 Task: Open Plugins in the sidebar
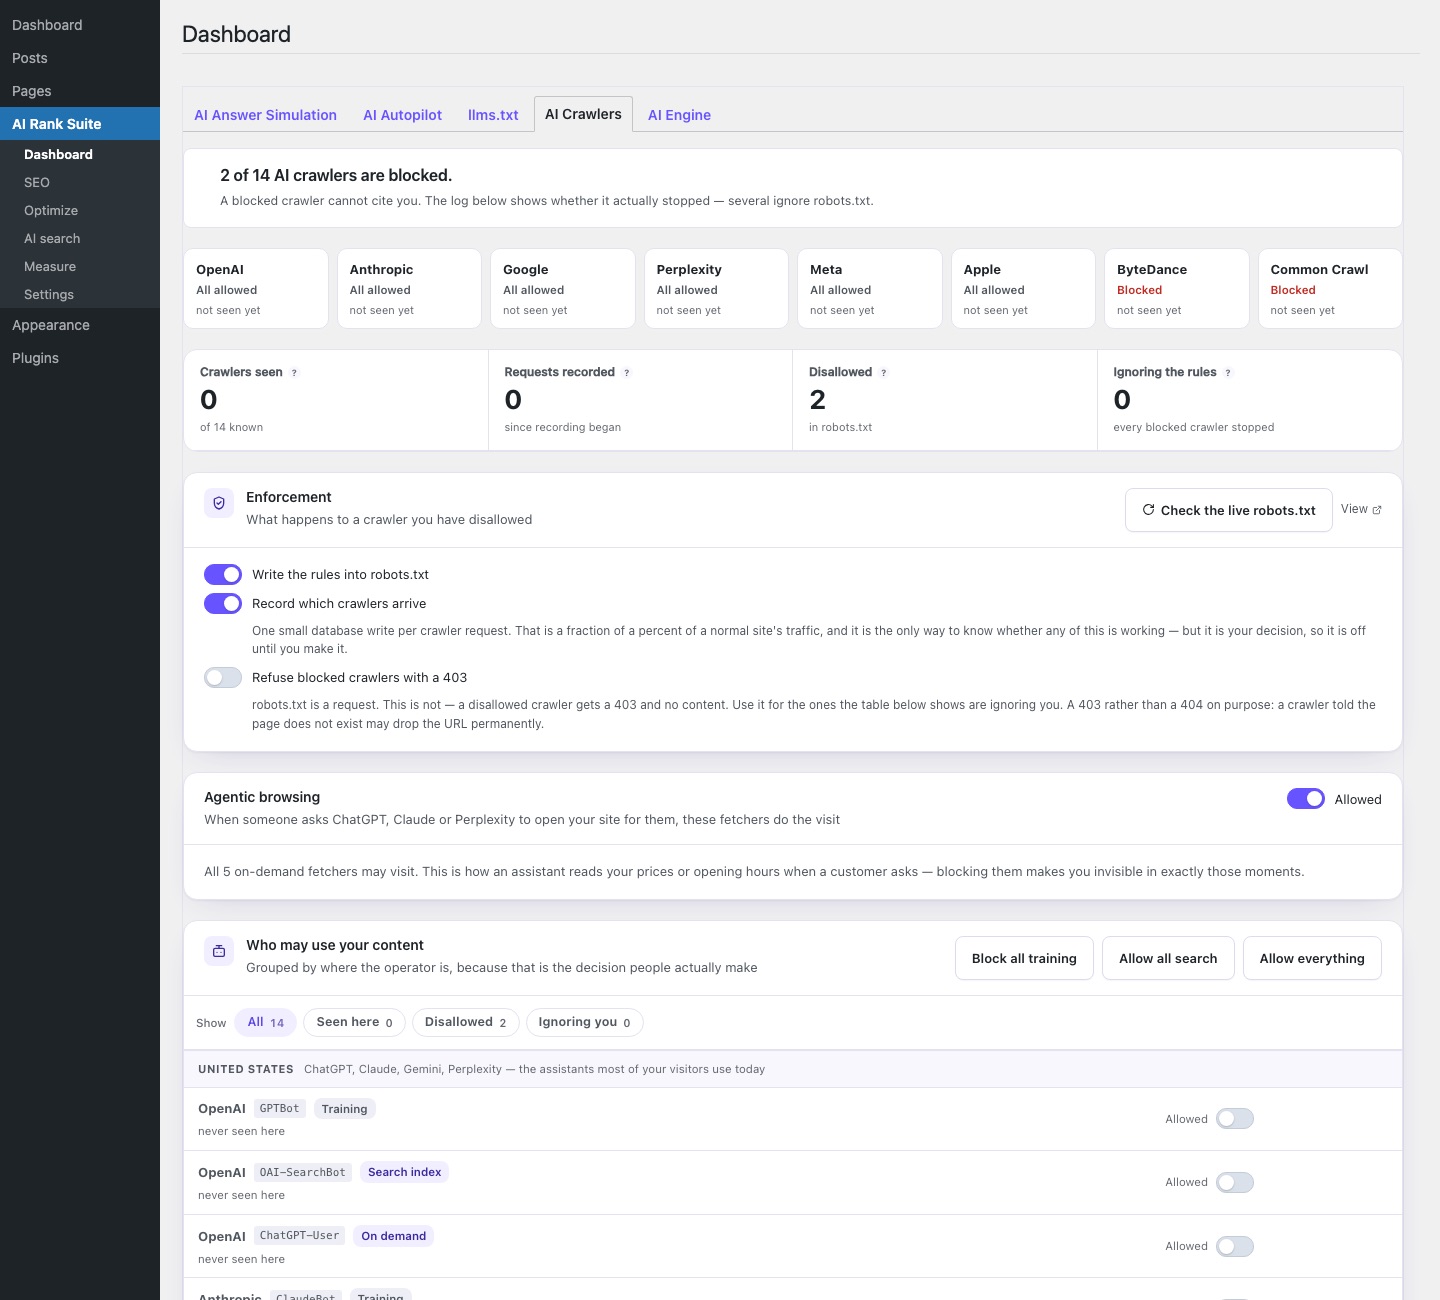(x=80, y=358)
